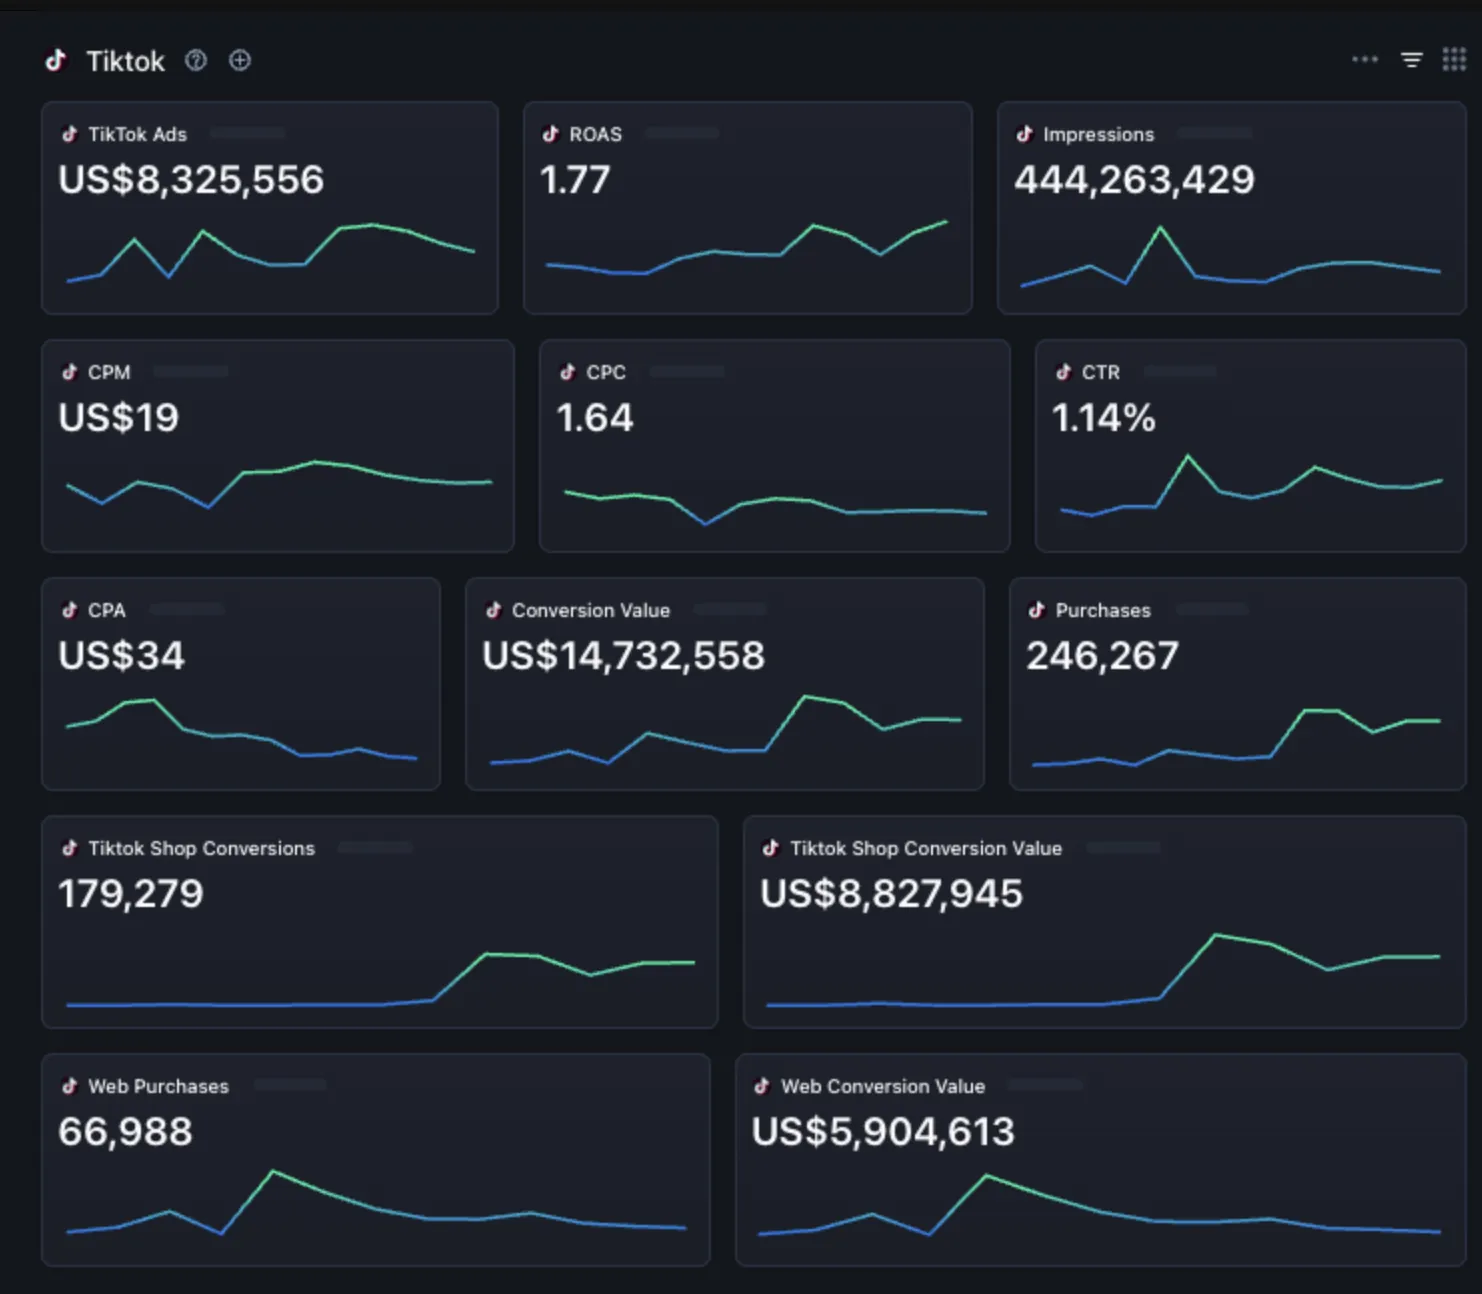This screenshot has width=1482, height=1294.
Task: Click the TikTok icon on CPA card
Action: (70, 610)
